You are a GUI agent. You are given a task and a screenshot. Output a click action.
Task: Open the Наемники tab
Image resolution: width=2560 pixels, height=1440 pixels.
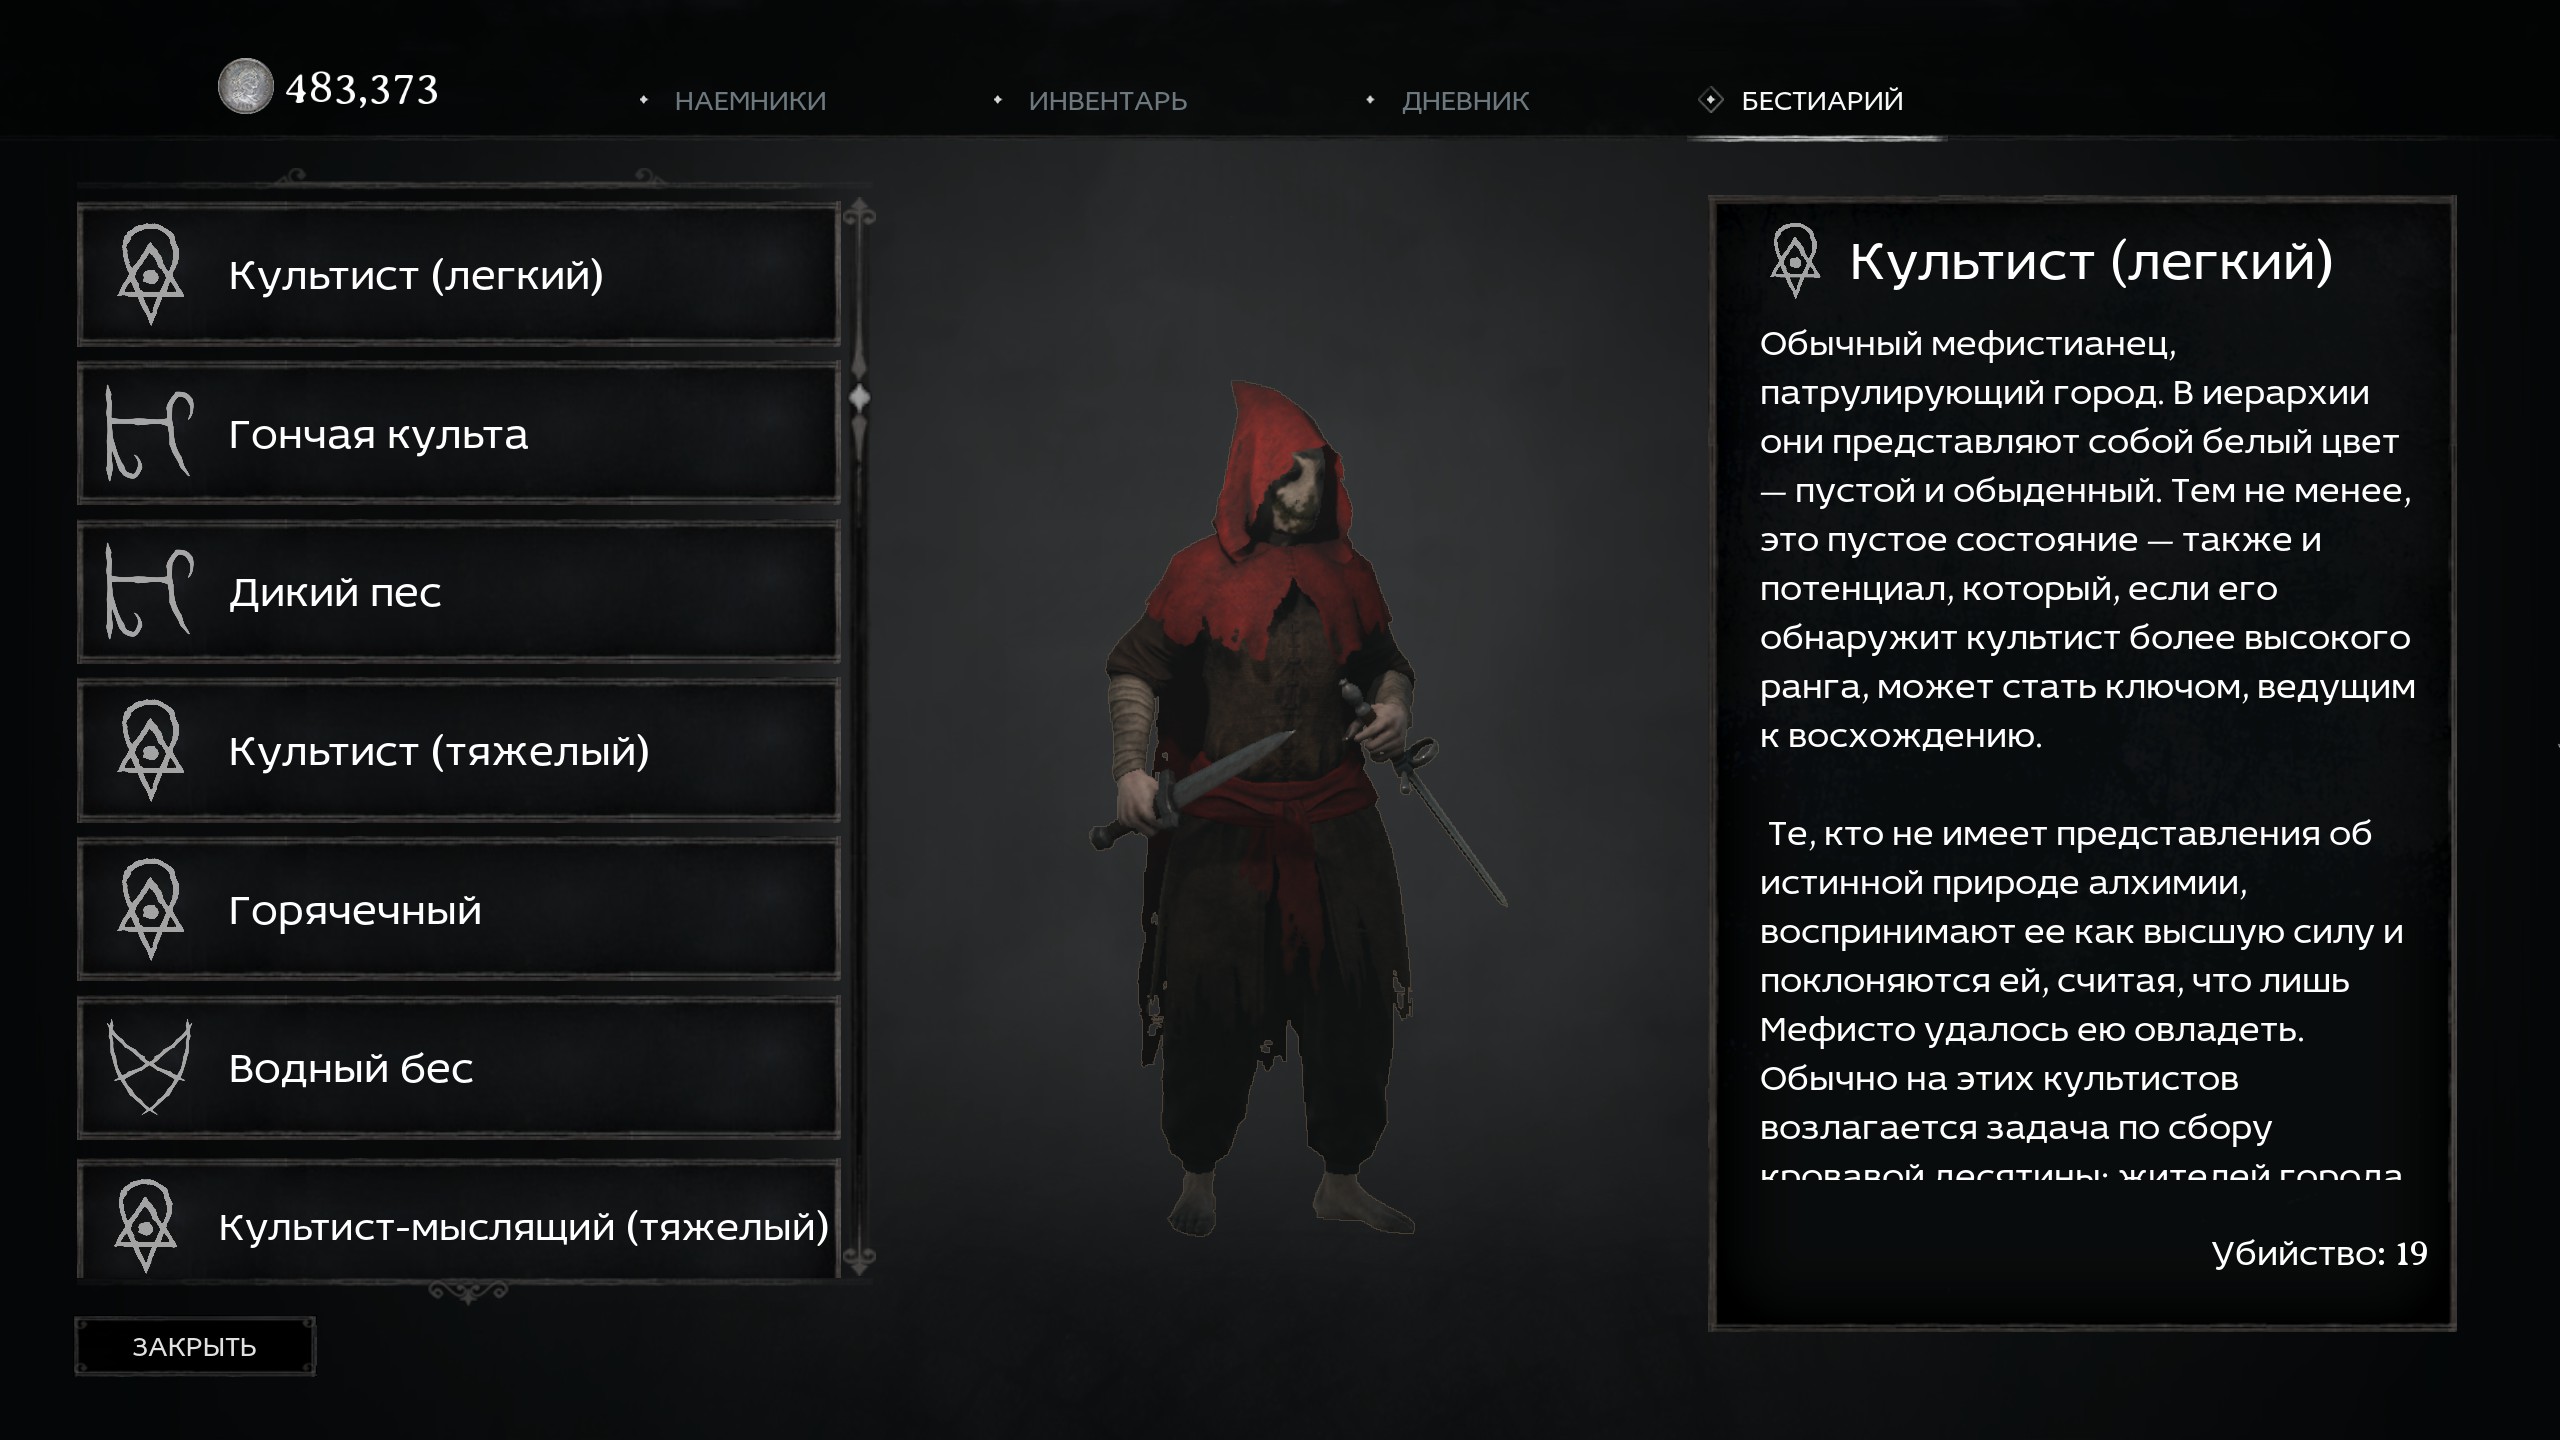750,101
